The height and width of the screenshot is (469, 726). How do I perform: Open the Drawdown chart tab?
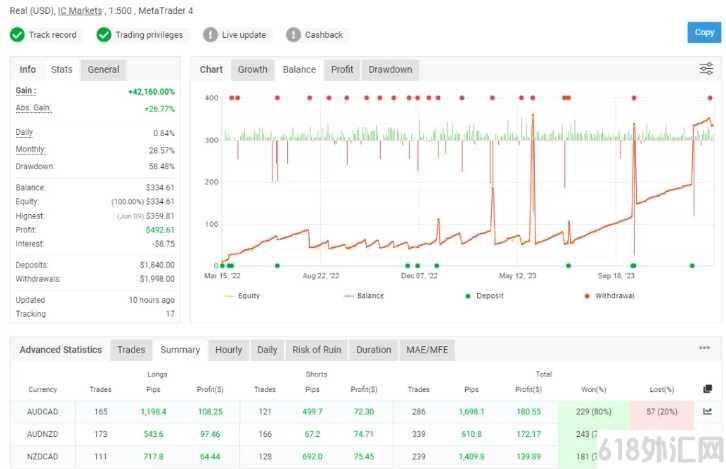pos(390,69)
